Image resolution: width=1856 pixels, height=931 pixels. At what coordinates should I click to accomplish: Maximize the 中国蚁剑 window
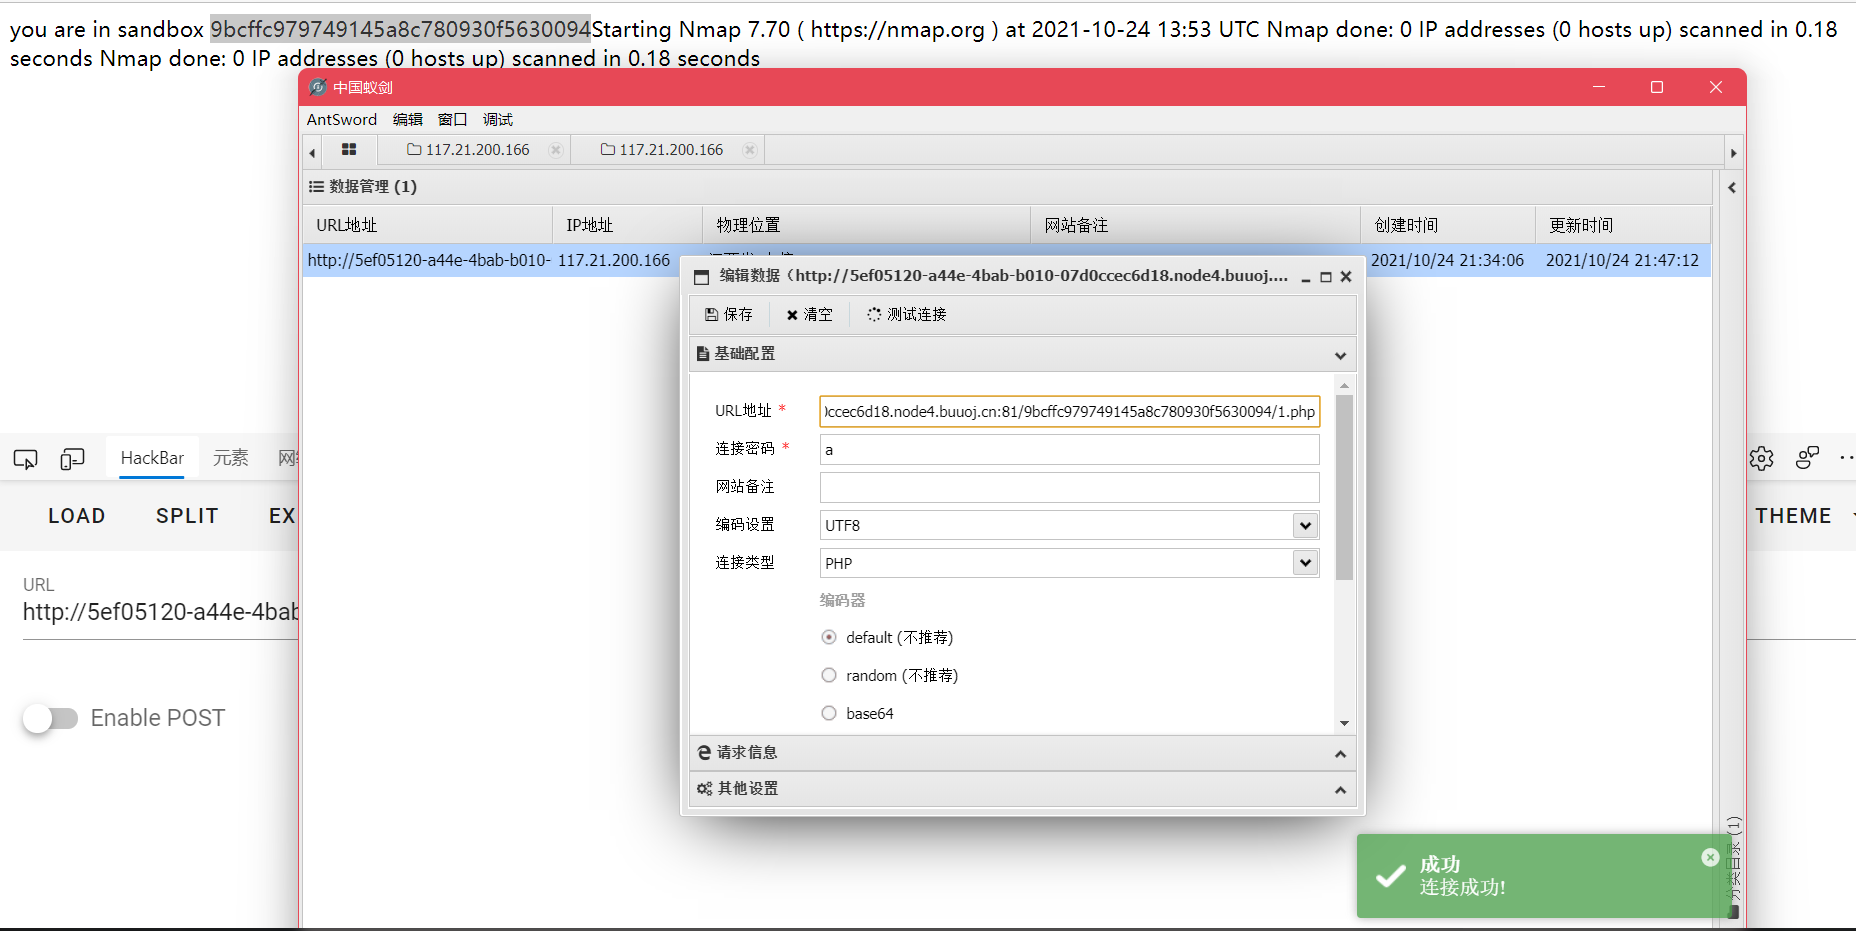[x=1657, y=87]
